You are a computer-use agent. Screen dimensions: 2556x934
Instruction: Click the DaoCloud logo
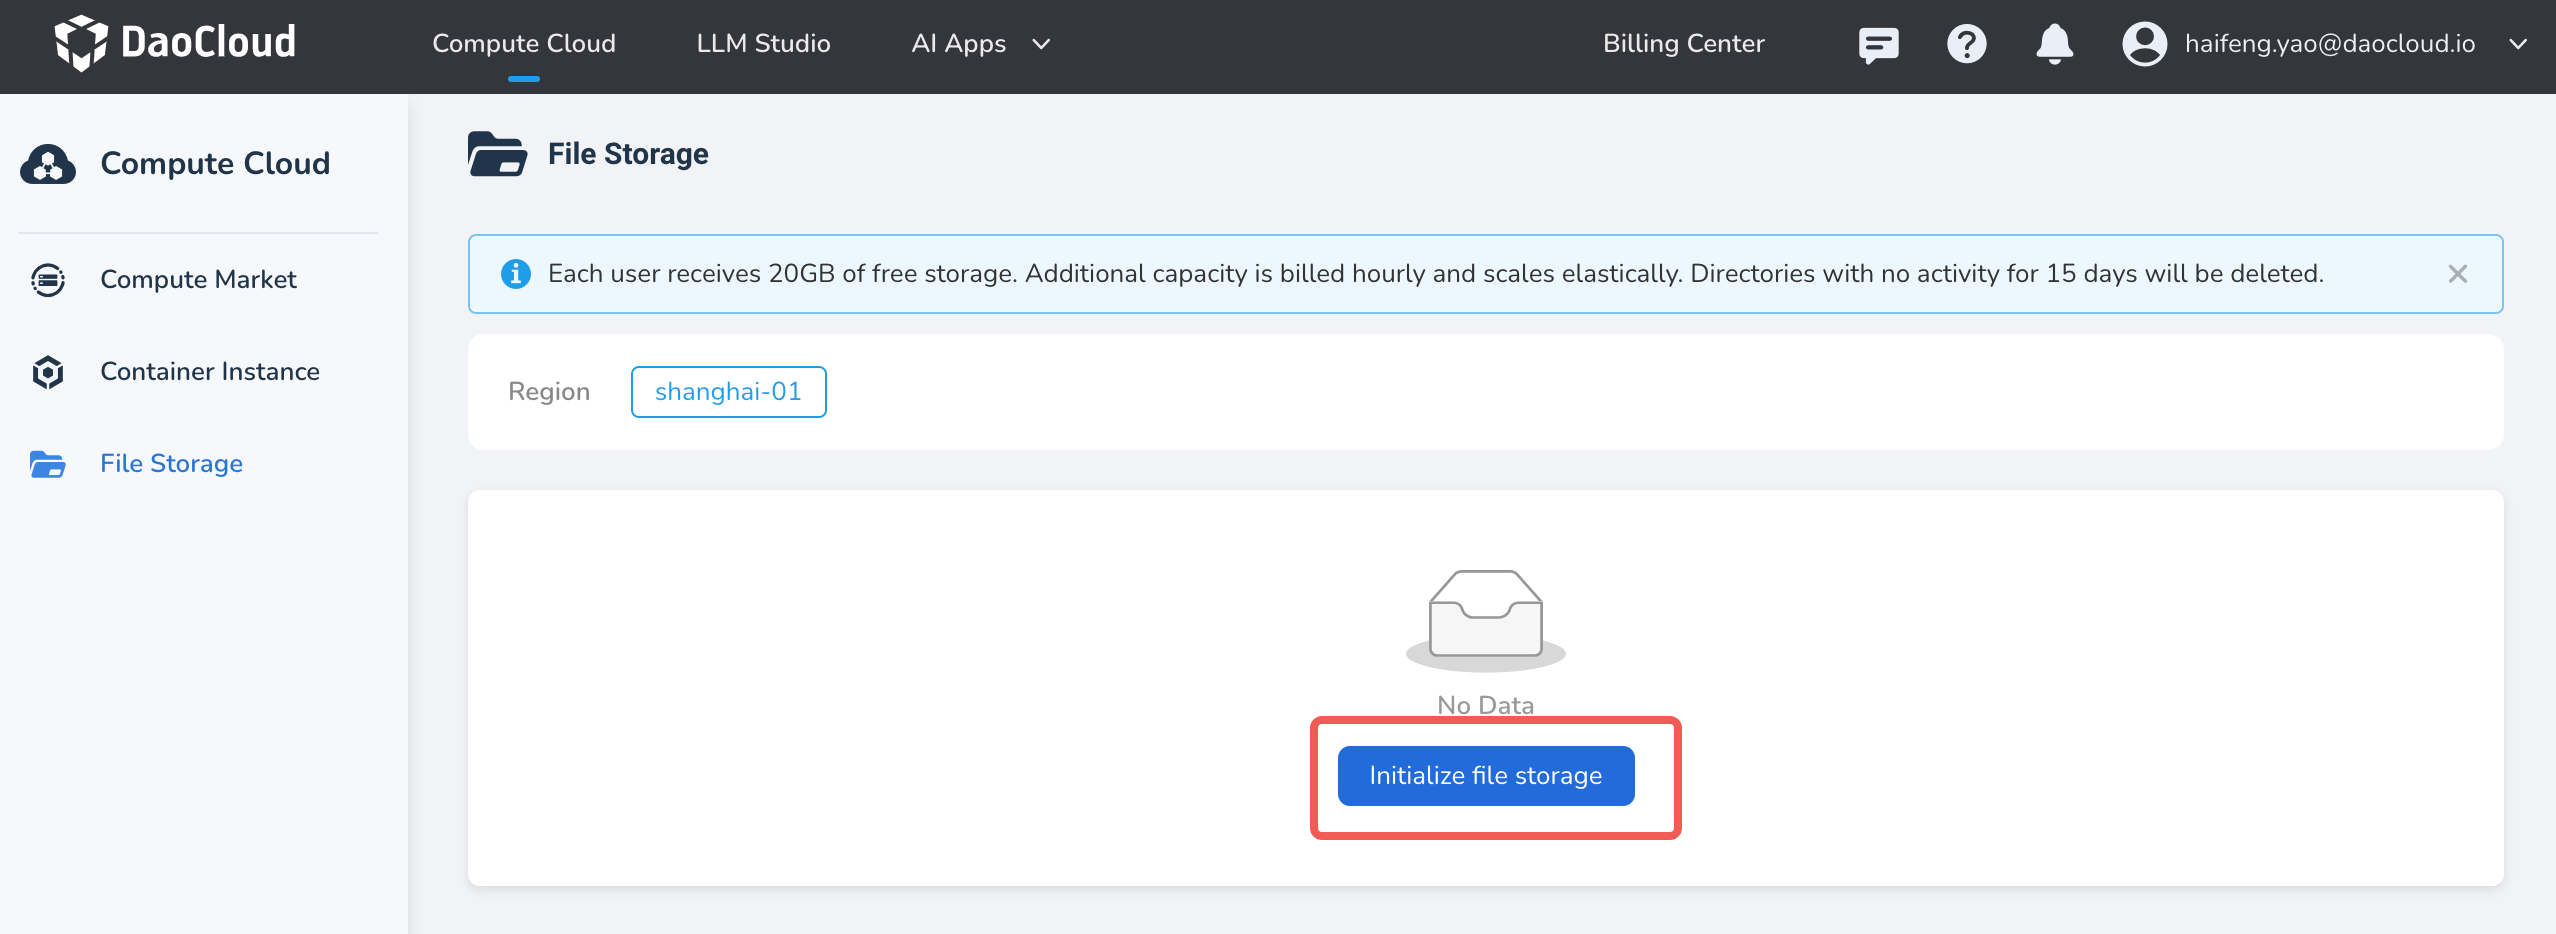(176, 43)
